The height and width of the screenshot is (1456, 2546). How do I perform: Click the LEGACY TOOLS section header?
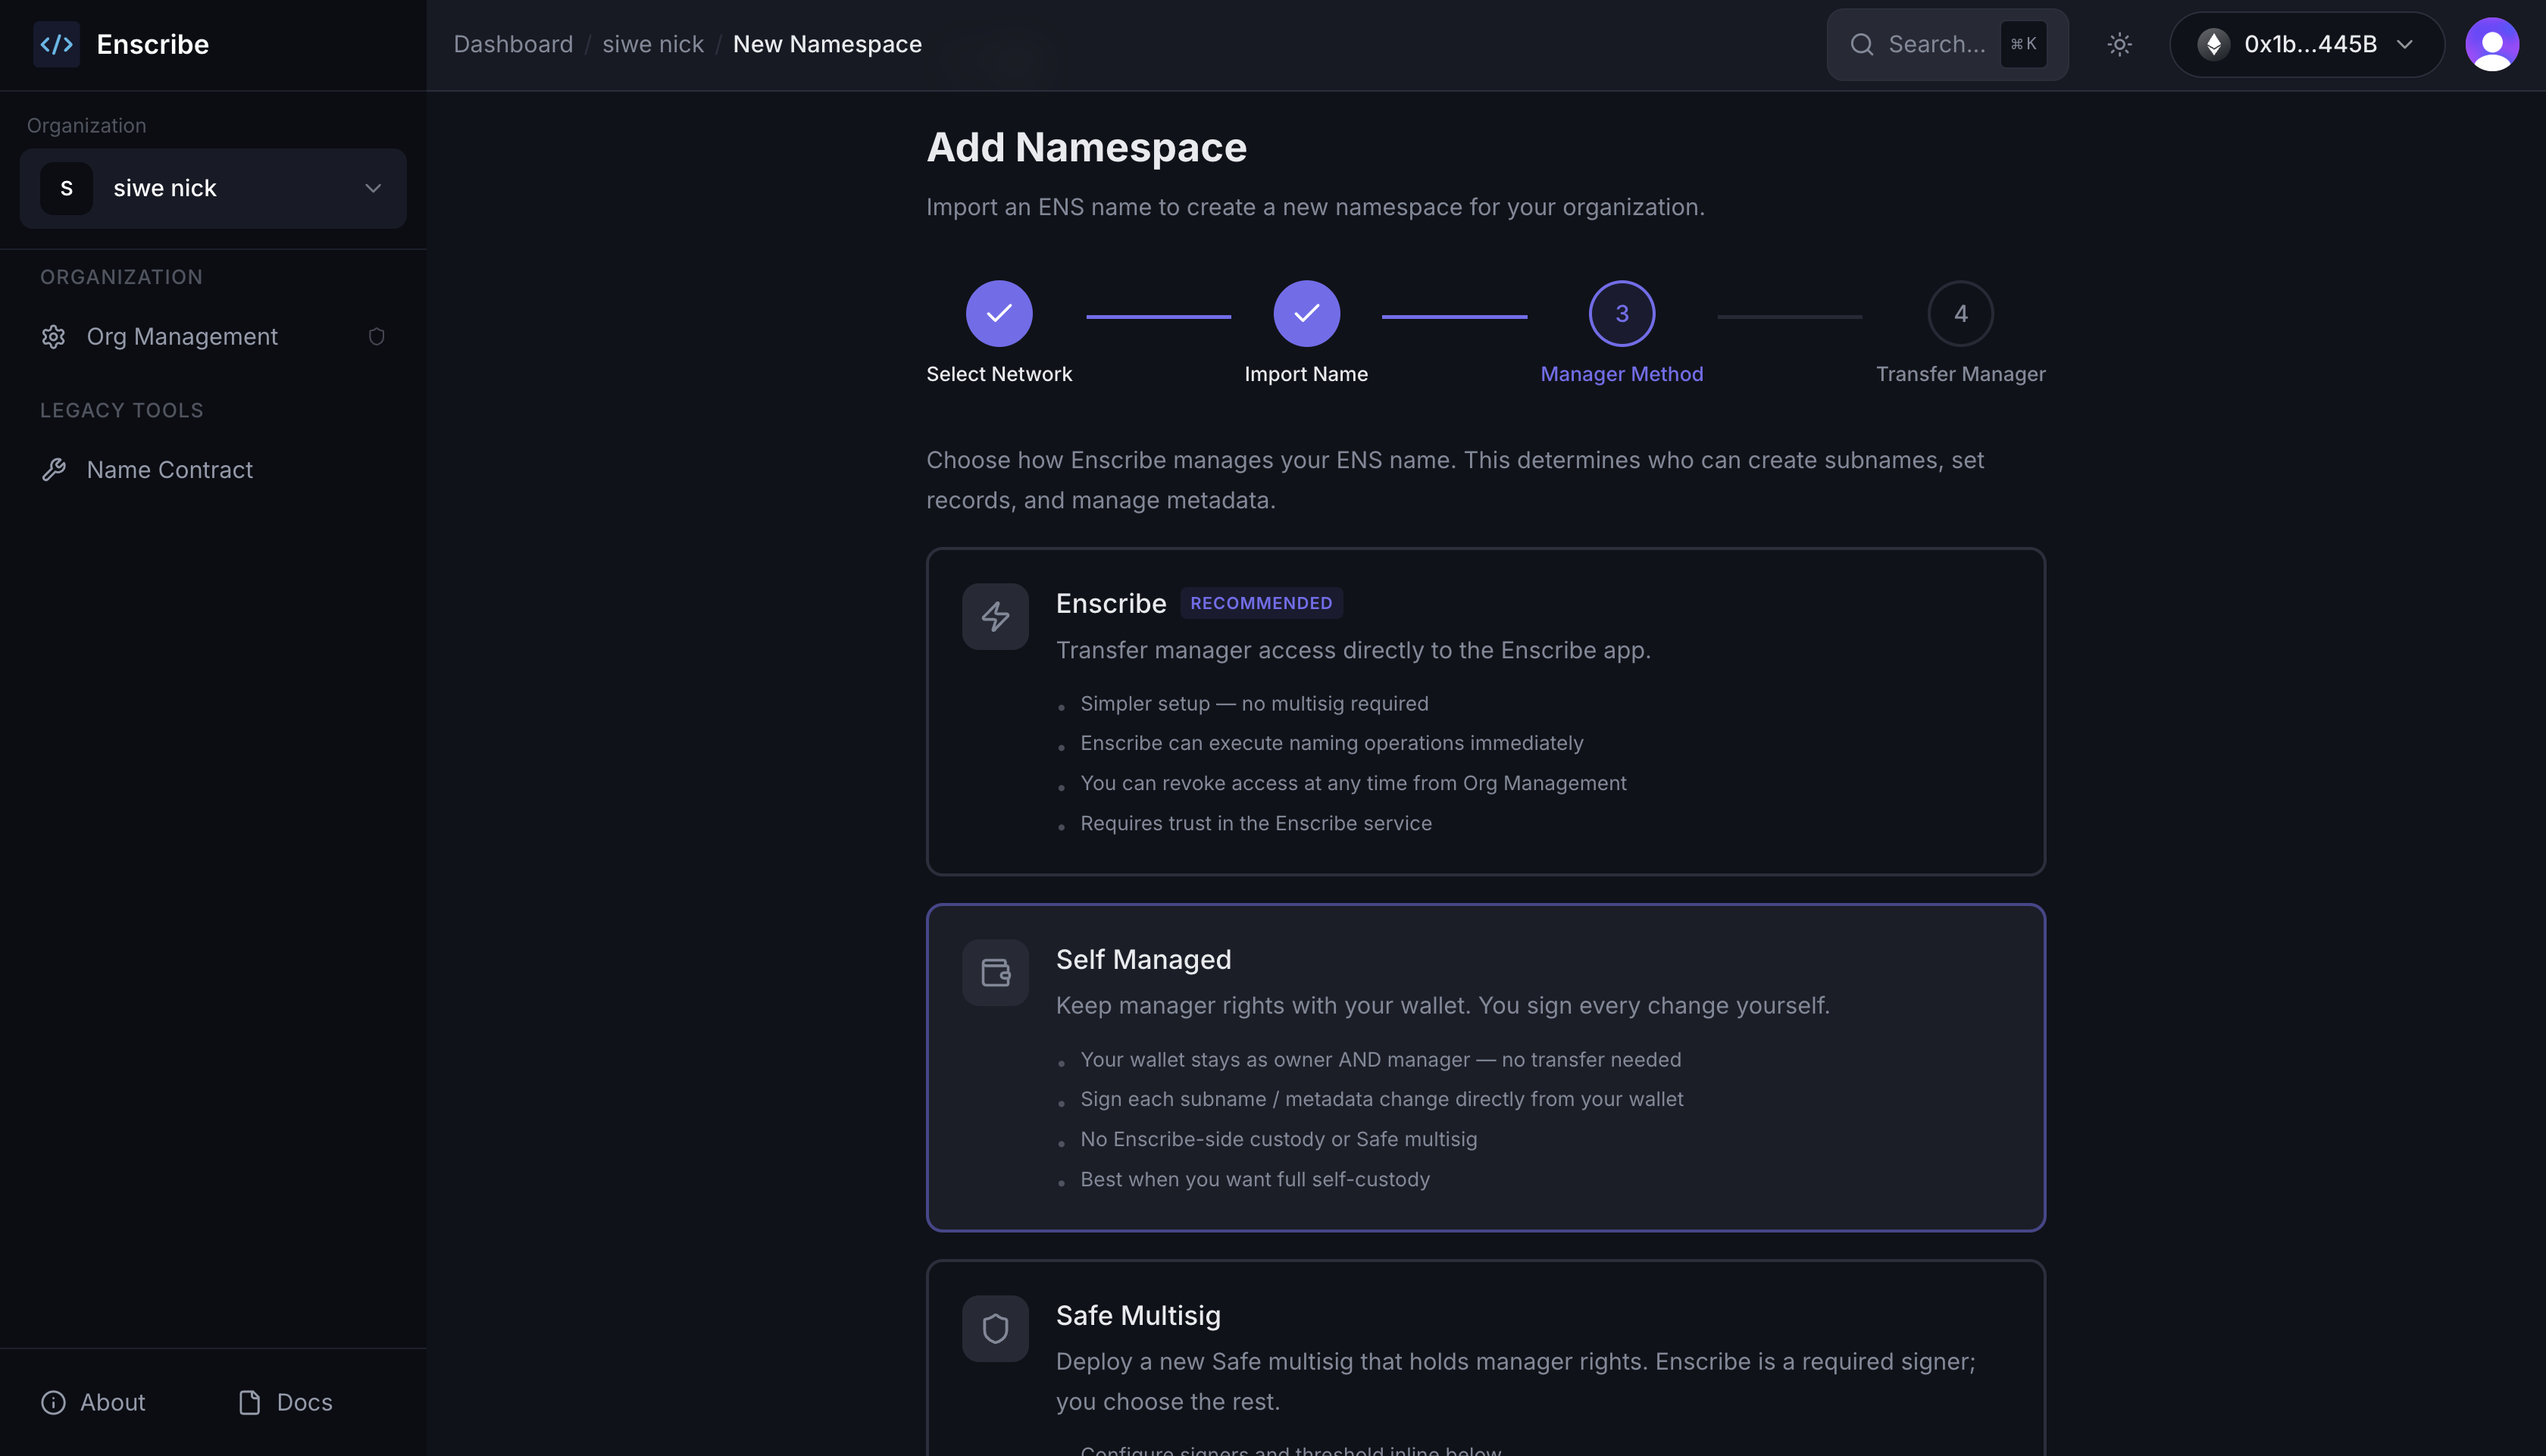coord(121,410)
